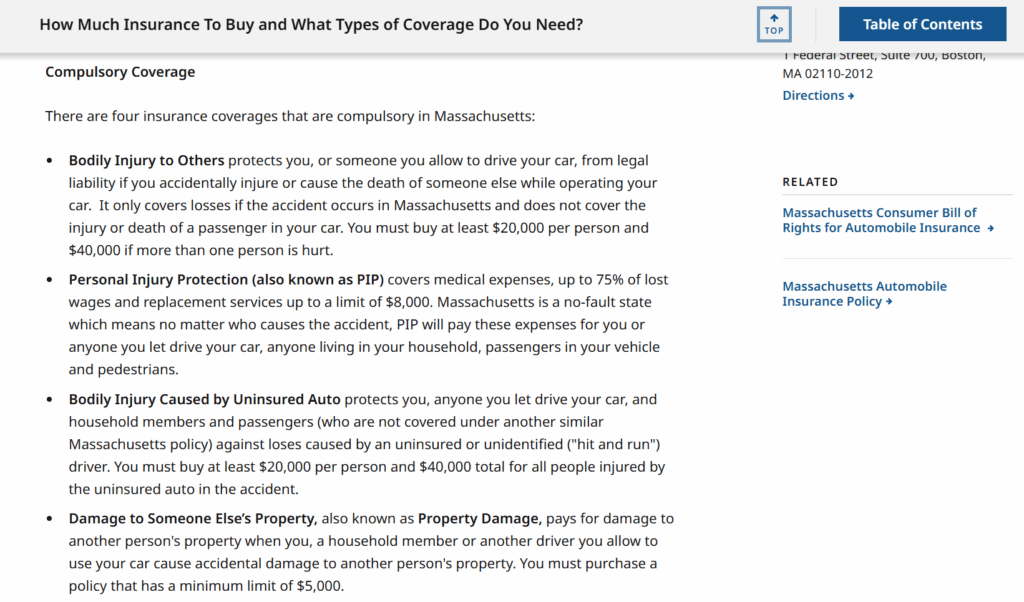Click bold Damage to Someone Else's Property term

pyautogui.click(x=192, y=519)
